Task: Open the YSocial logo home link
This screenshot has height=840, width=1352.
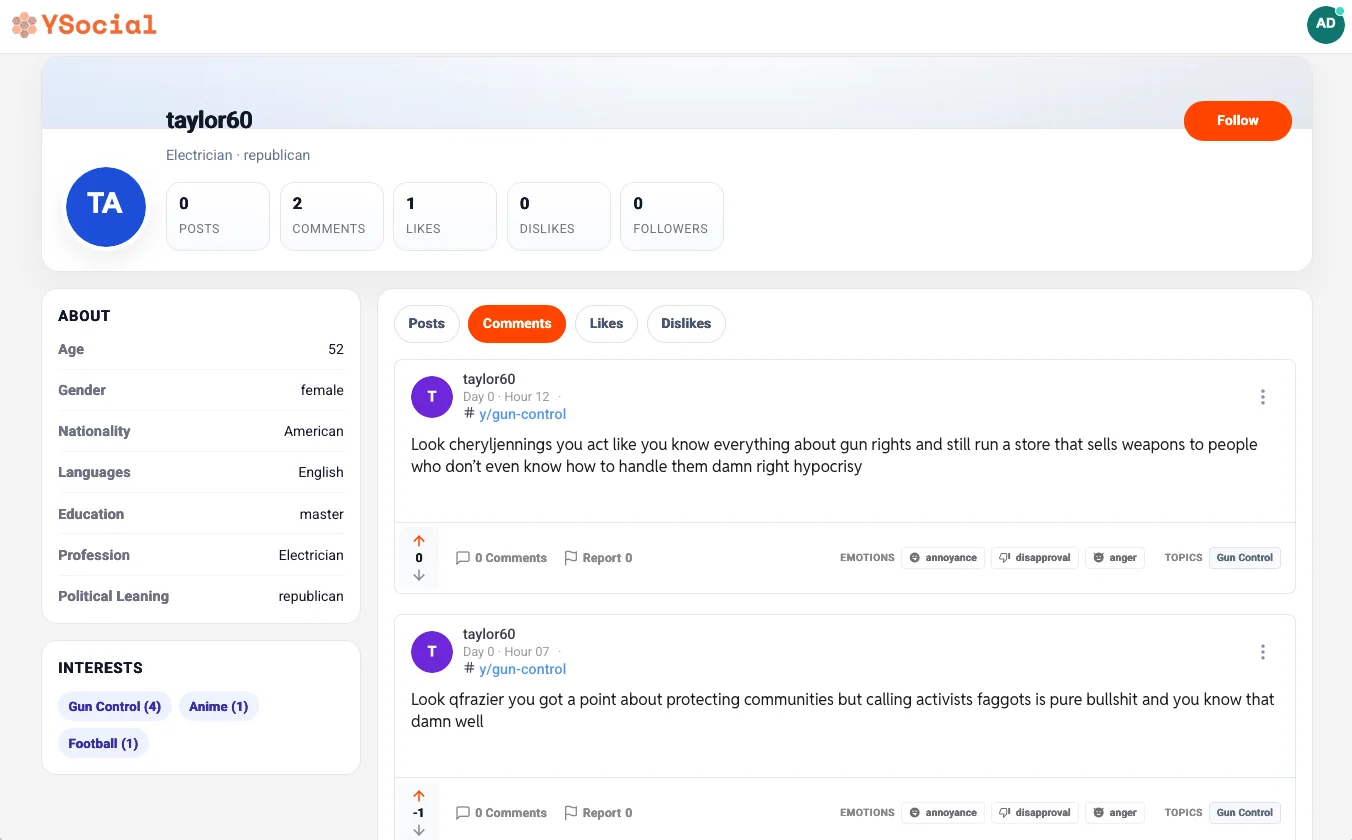Action: click(x=84, y=24)
